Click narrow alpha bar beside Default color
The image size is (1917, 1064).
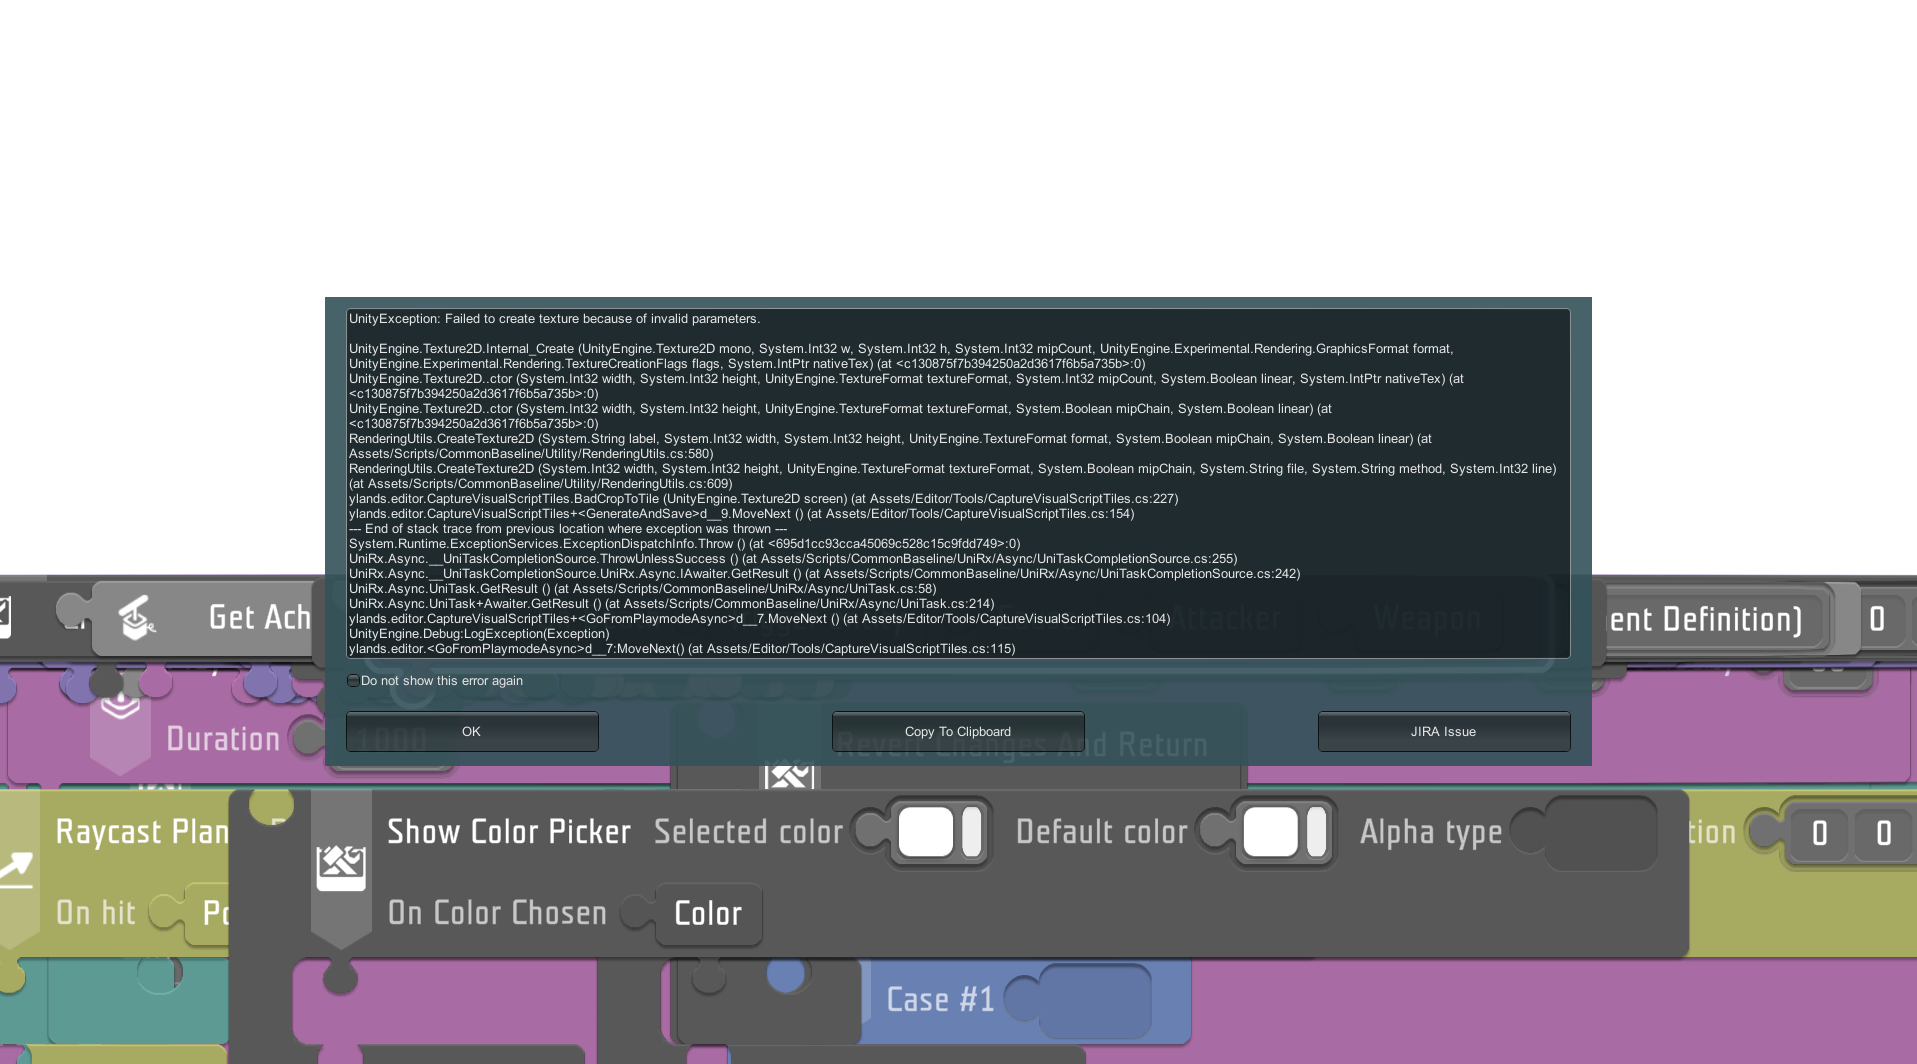tap(1316, 832)
